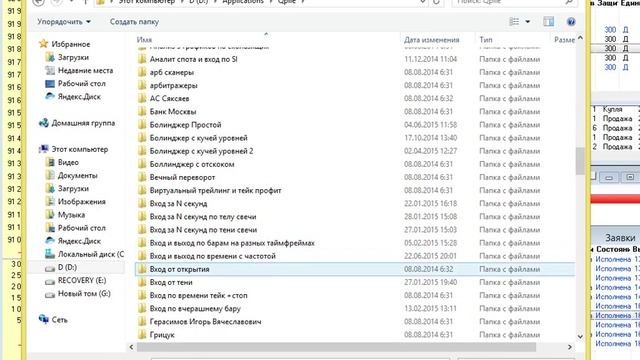This screenshot has height=360, width=640.
Task: Select the Вход от тени folder
Action: (171, 282)
